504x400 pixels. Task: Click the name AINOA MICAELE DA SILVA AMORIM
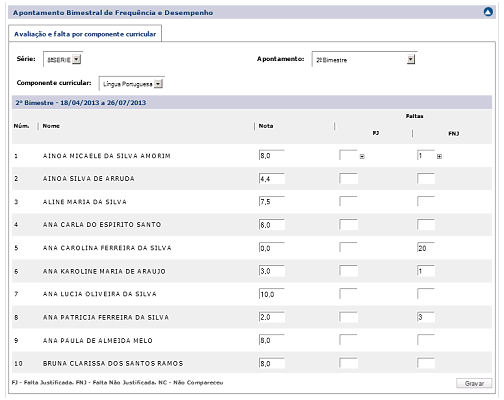pyautogui.click(x=107, y=156)
